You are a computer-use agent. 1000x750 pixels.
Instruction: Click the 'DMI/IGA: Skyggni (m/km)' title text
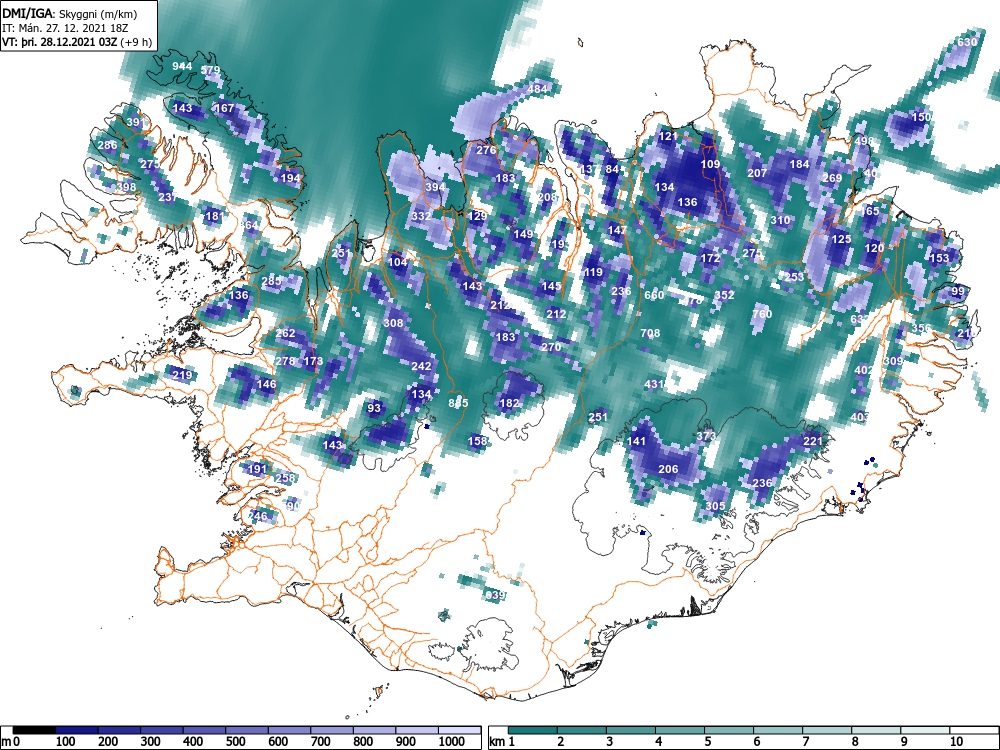pos(70,13)
